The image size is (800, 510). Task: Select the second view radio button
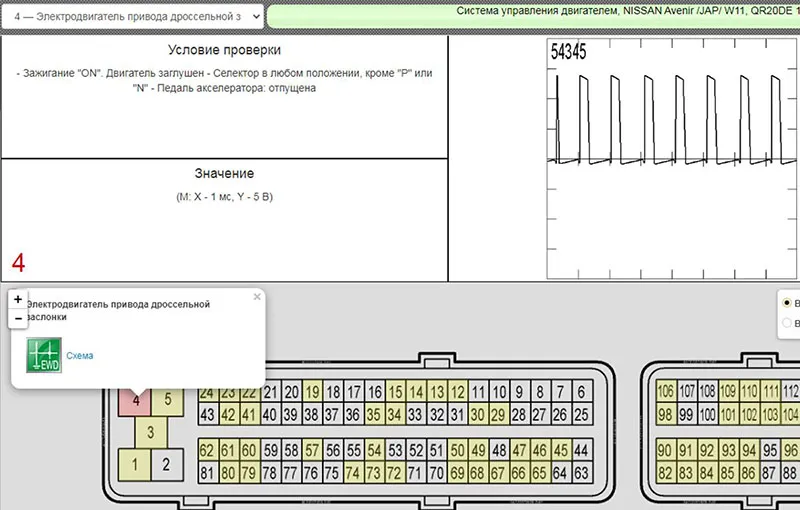pos(787,322)
